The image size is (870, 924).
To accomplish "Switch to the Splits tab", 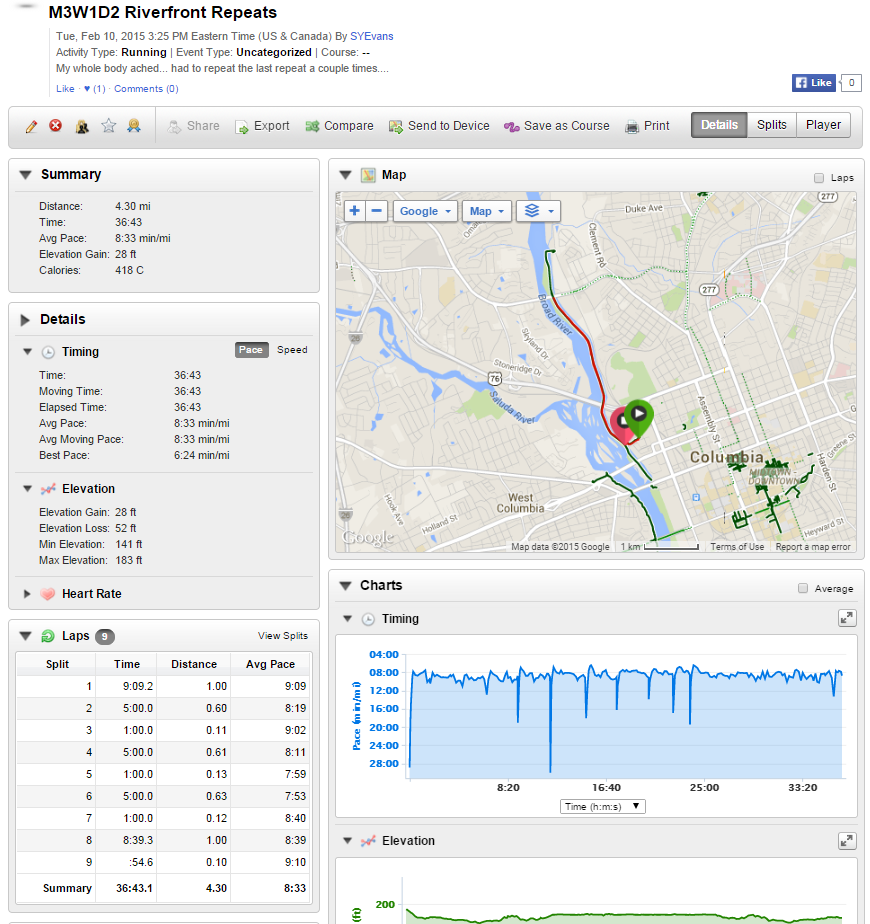I will coord(771,125).
